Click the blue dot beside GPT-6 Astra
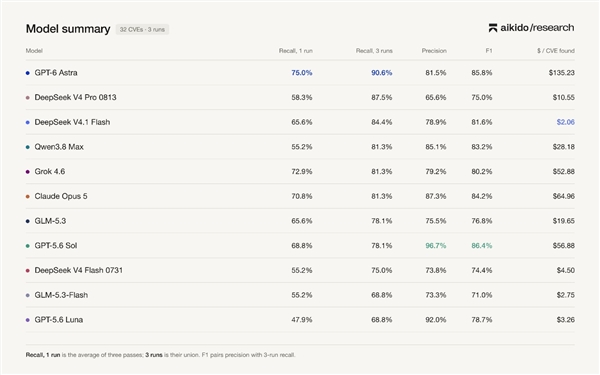 (28, 73)
